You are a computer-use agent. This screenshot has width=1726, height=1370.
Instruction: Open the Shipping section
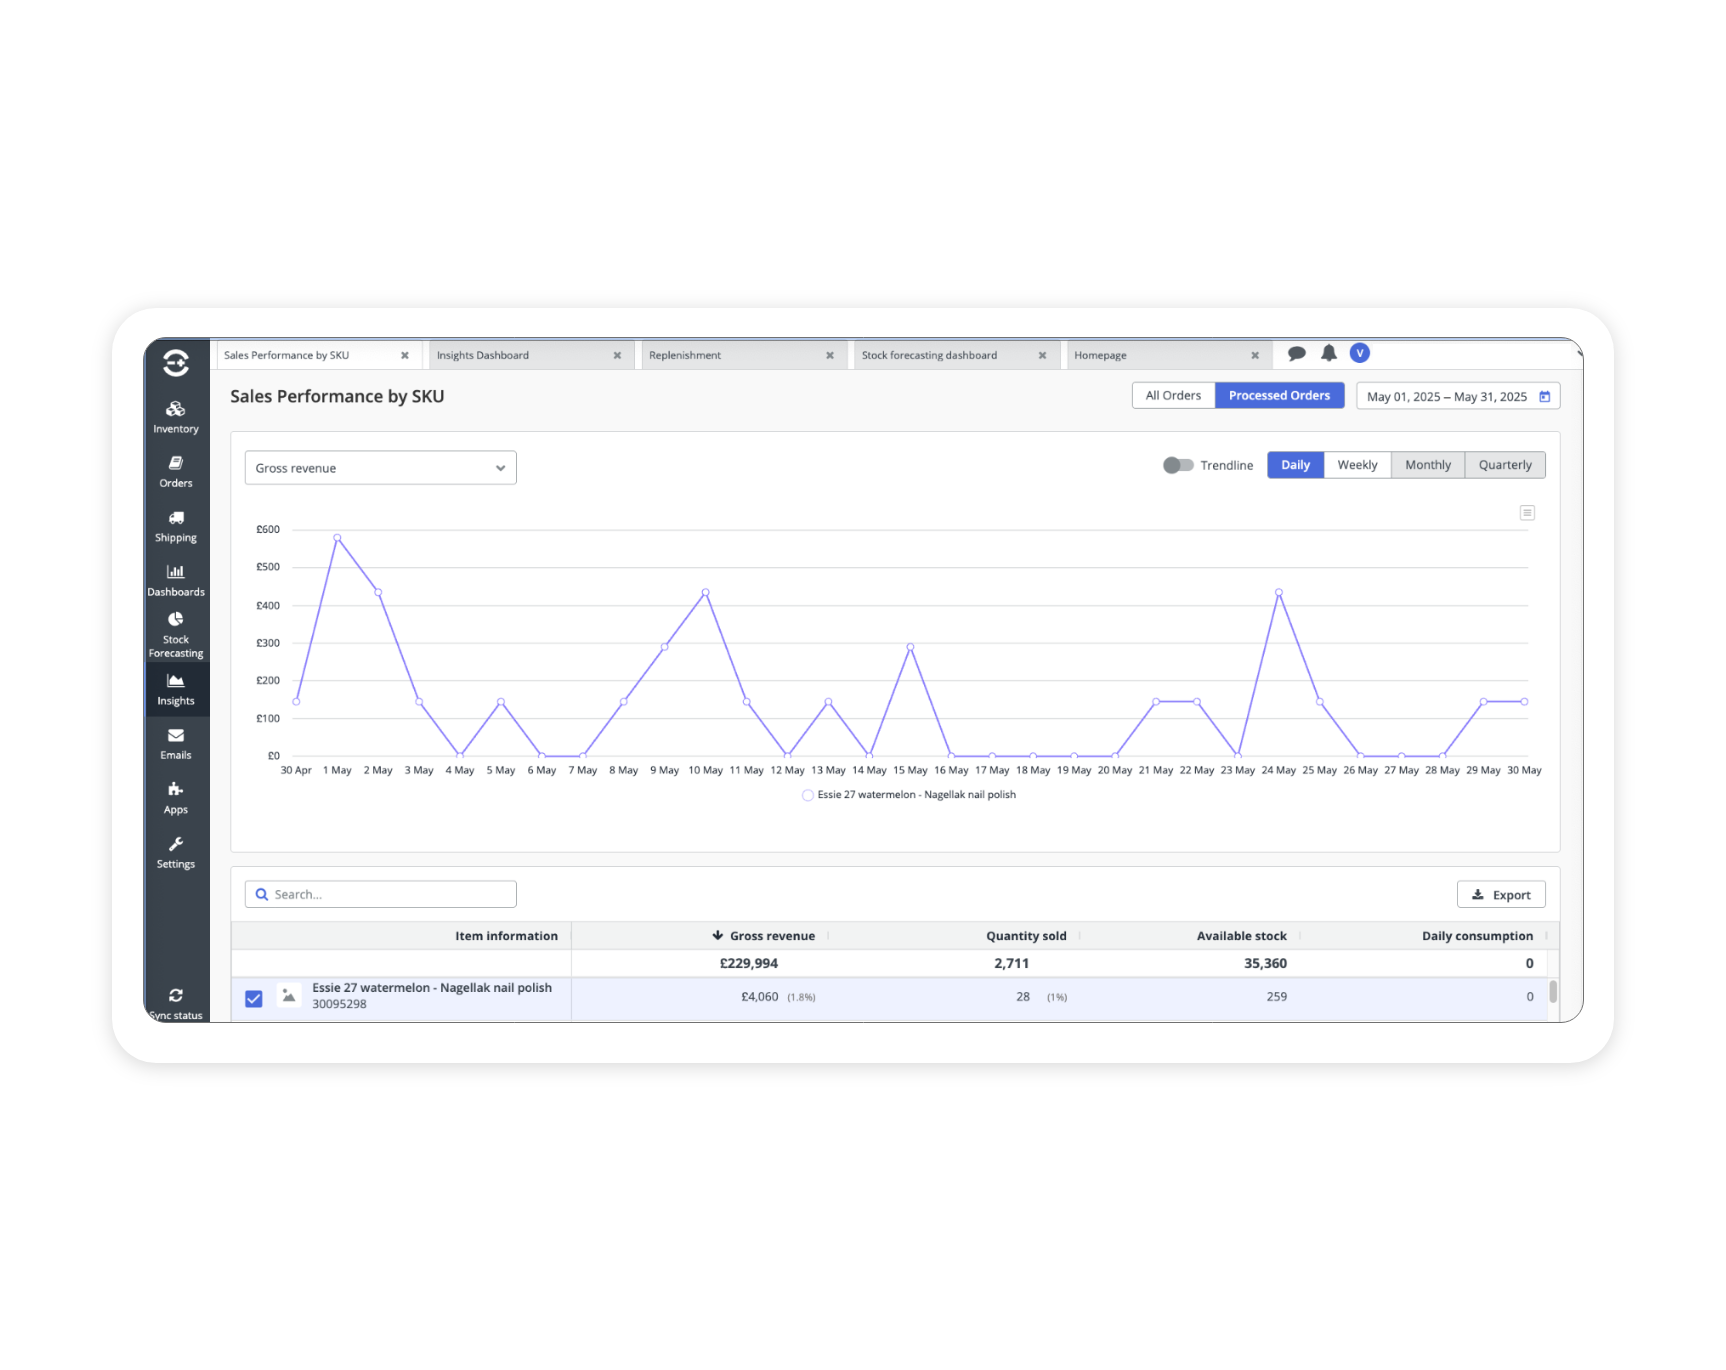pos(176,523)
